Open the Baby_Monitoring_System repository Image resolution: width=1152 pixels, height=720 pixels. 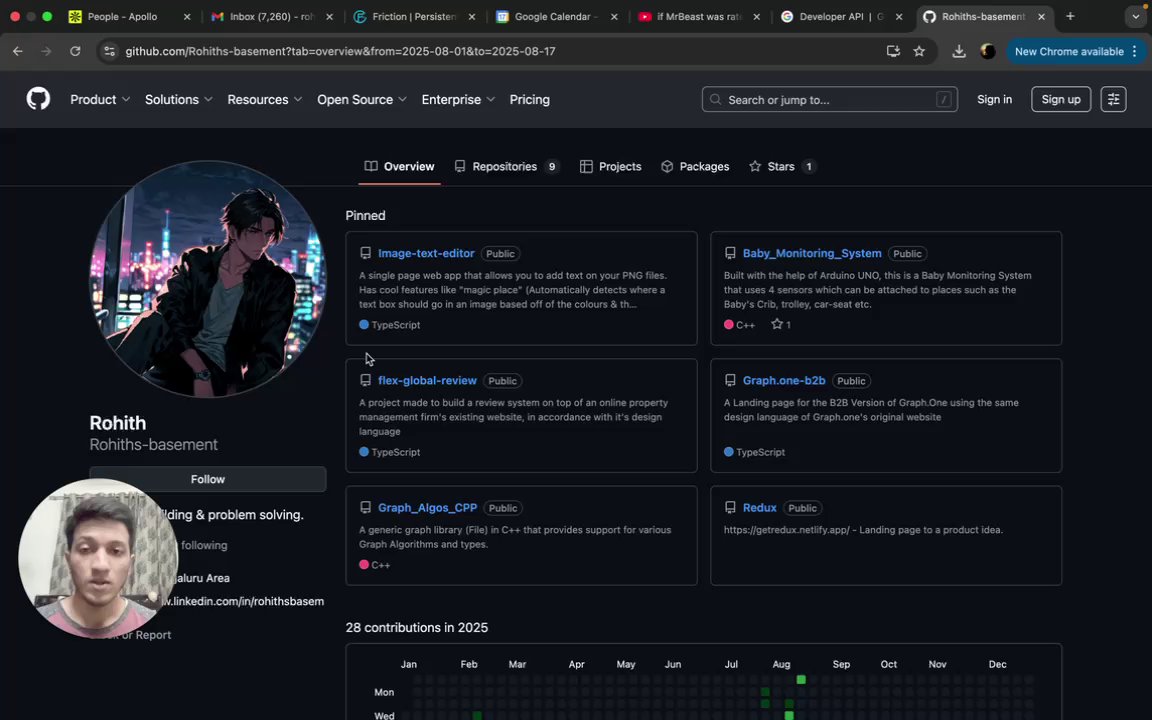(x=812, y=253)
